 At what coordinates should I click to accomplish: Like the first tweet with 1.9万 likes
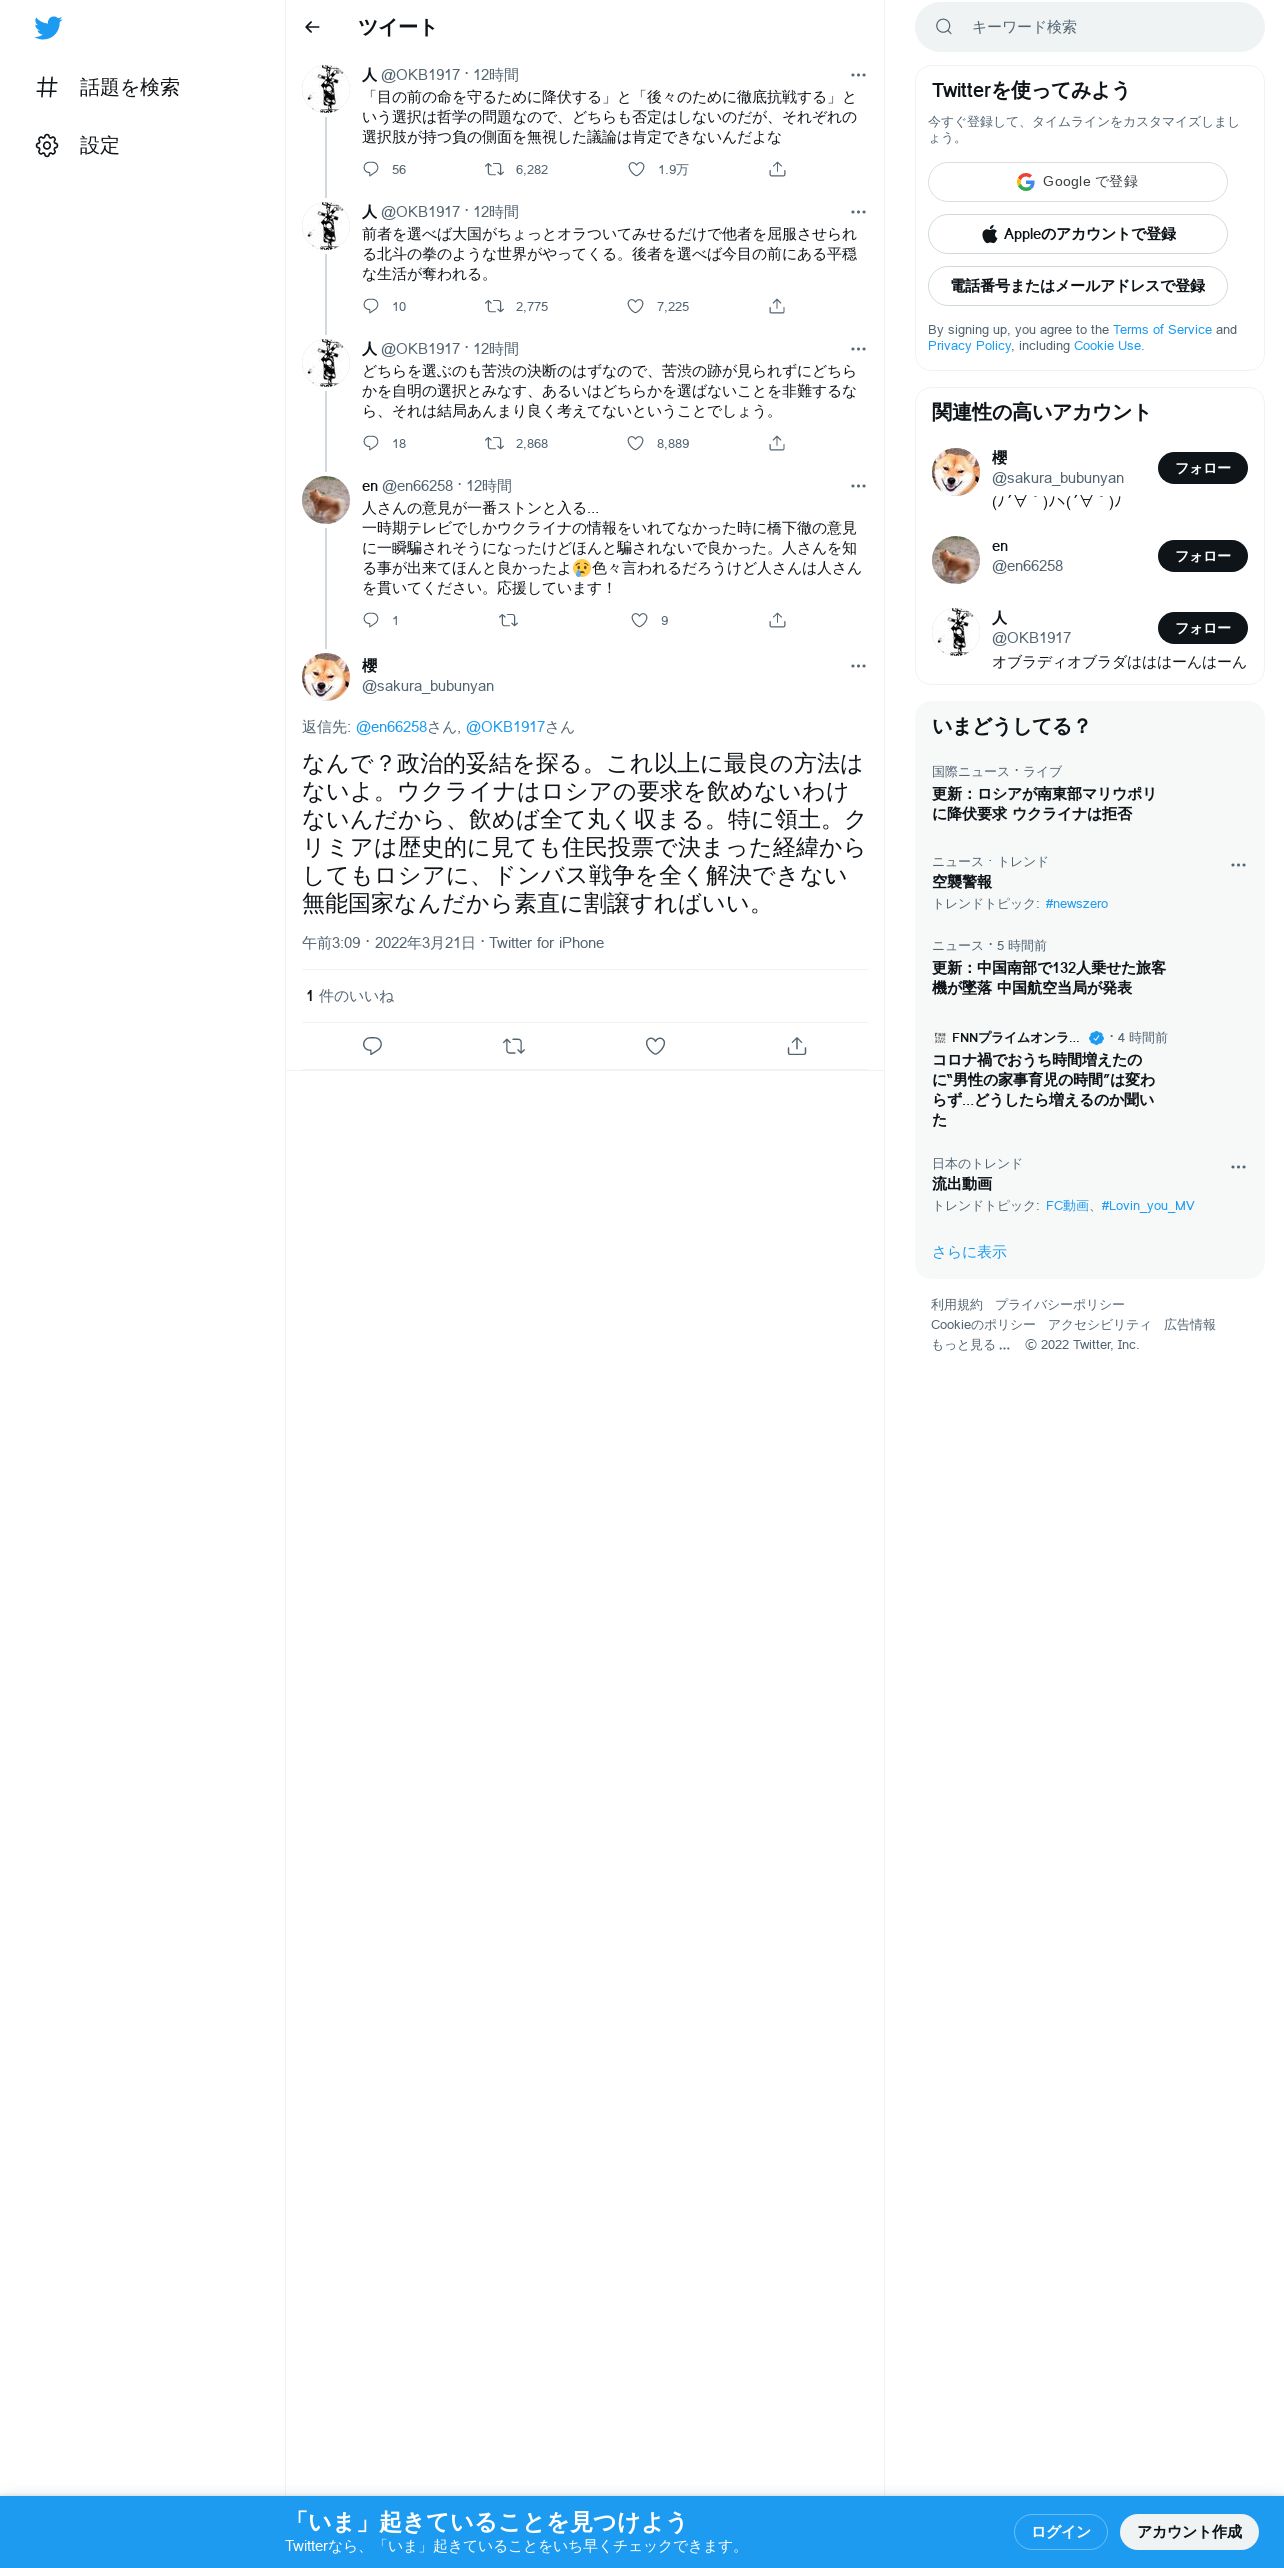coord(637,169)
